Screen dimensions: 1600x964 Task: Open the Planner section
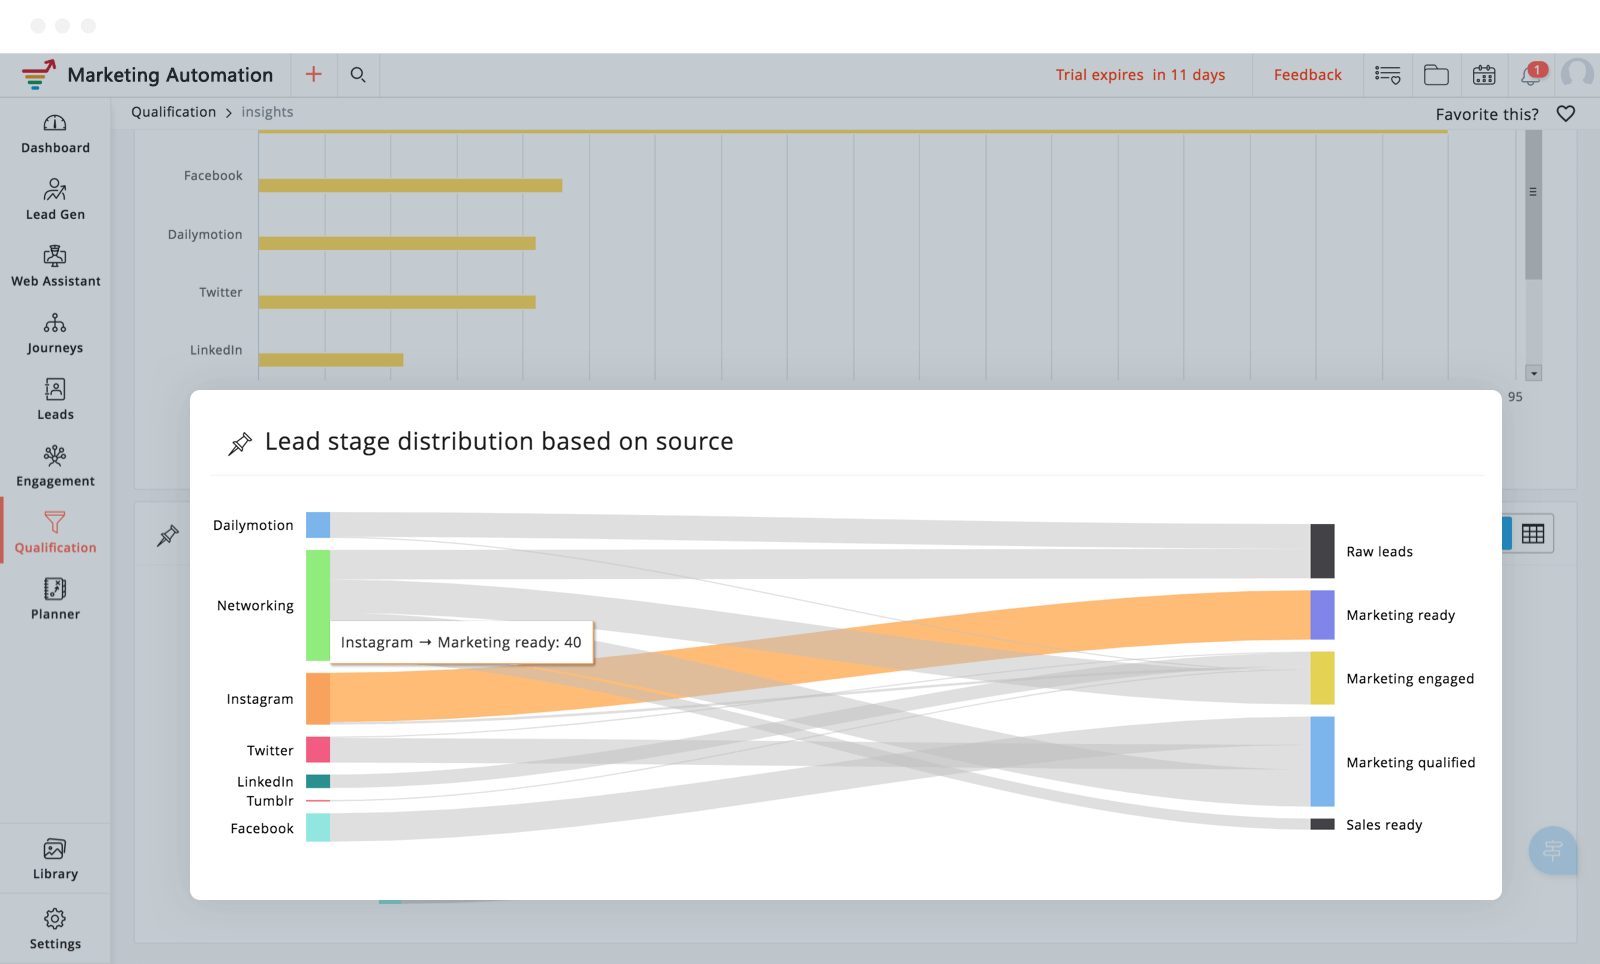(55, 600)
